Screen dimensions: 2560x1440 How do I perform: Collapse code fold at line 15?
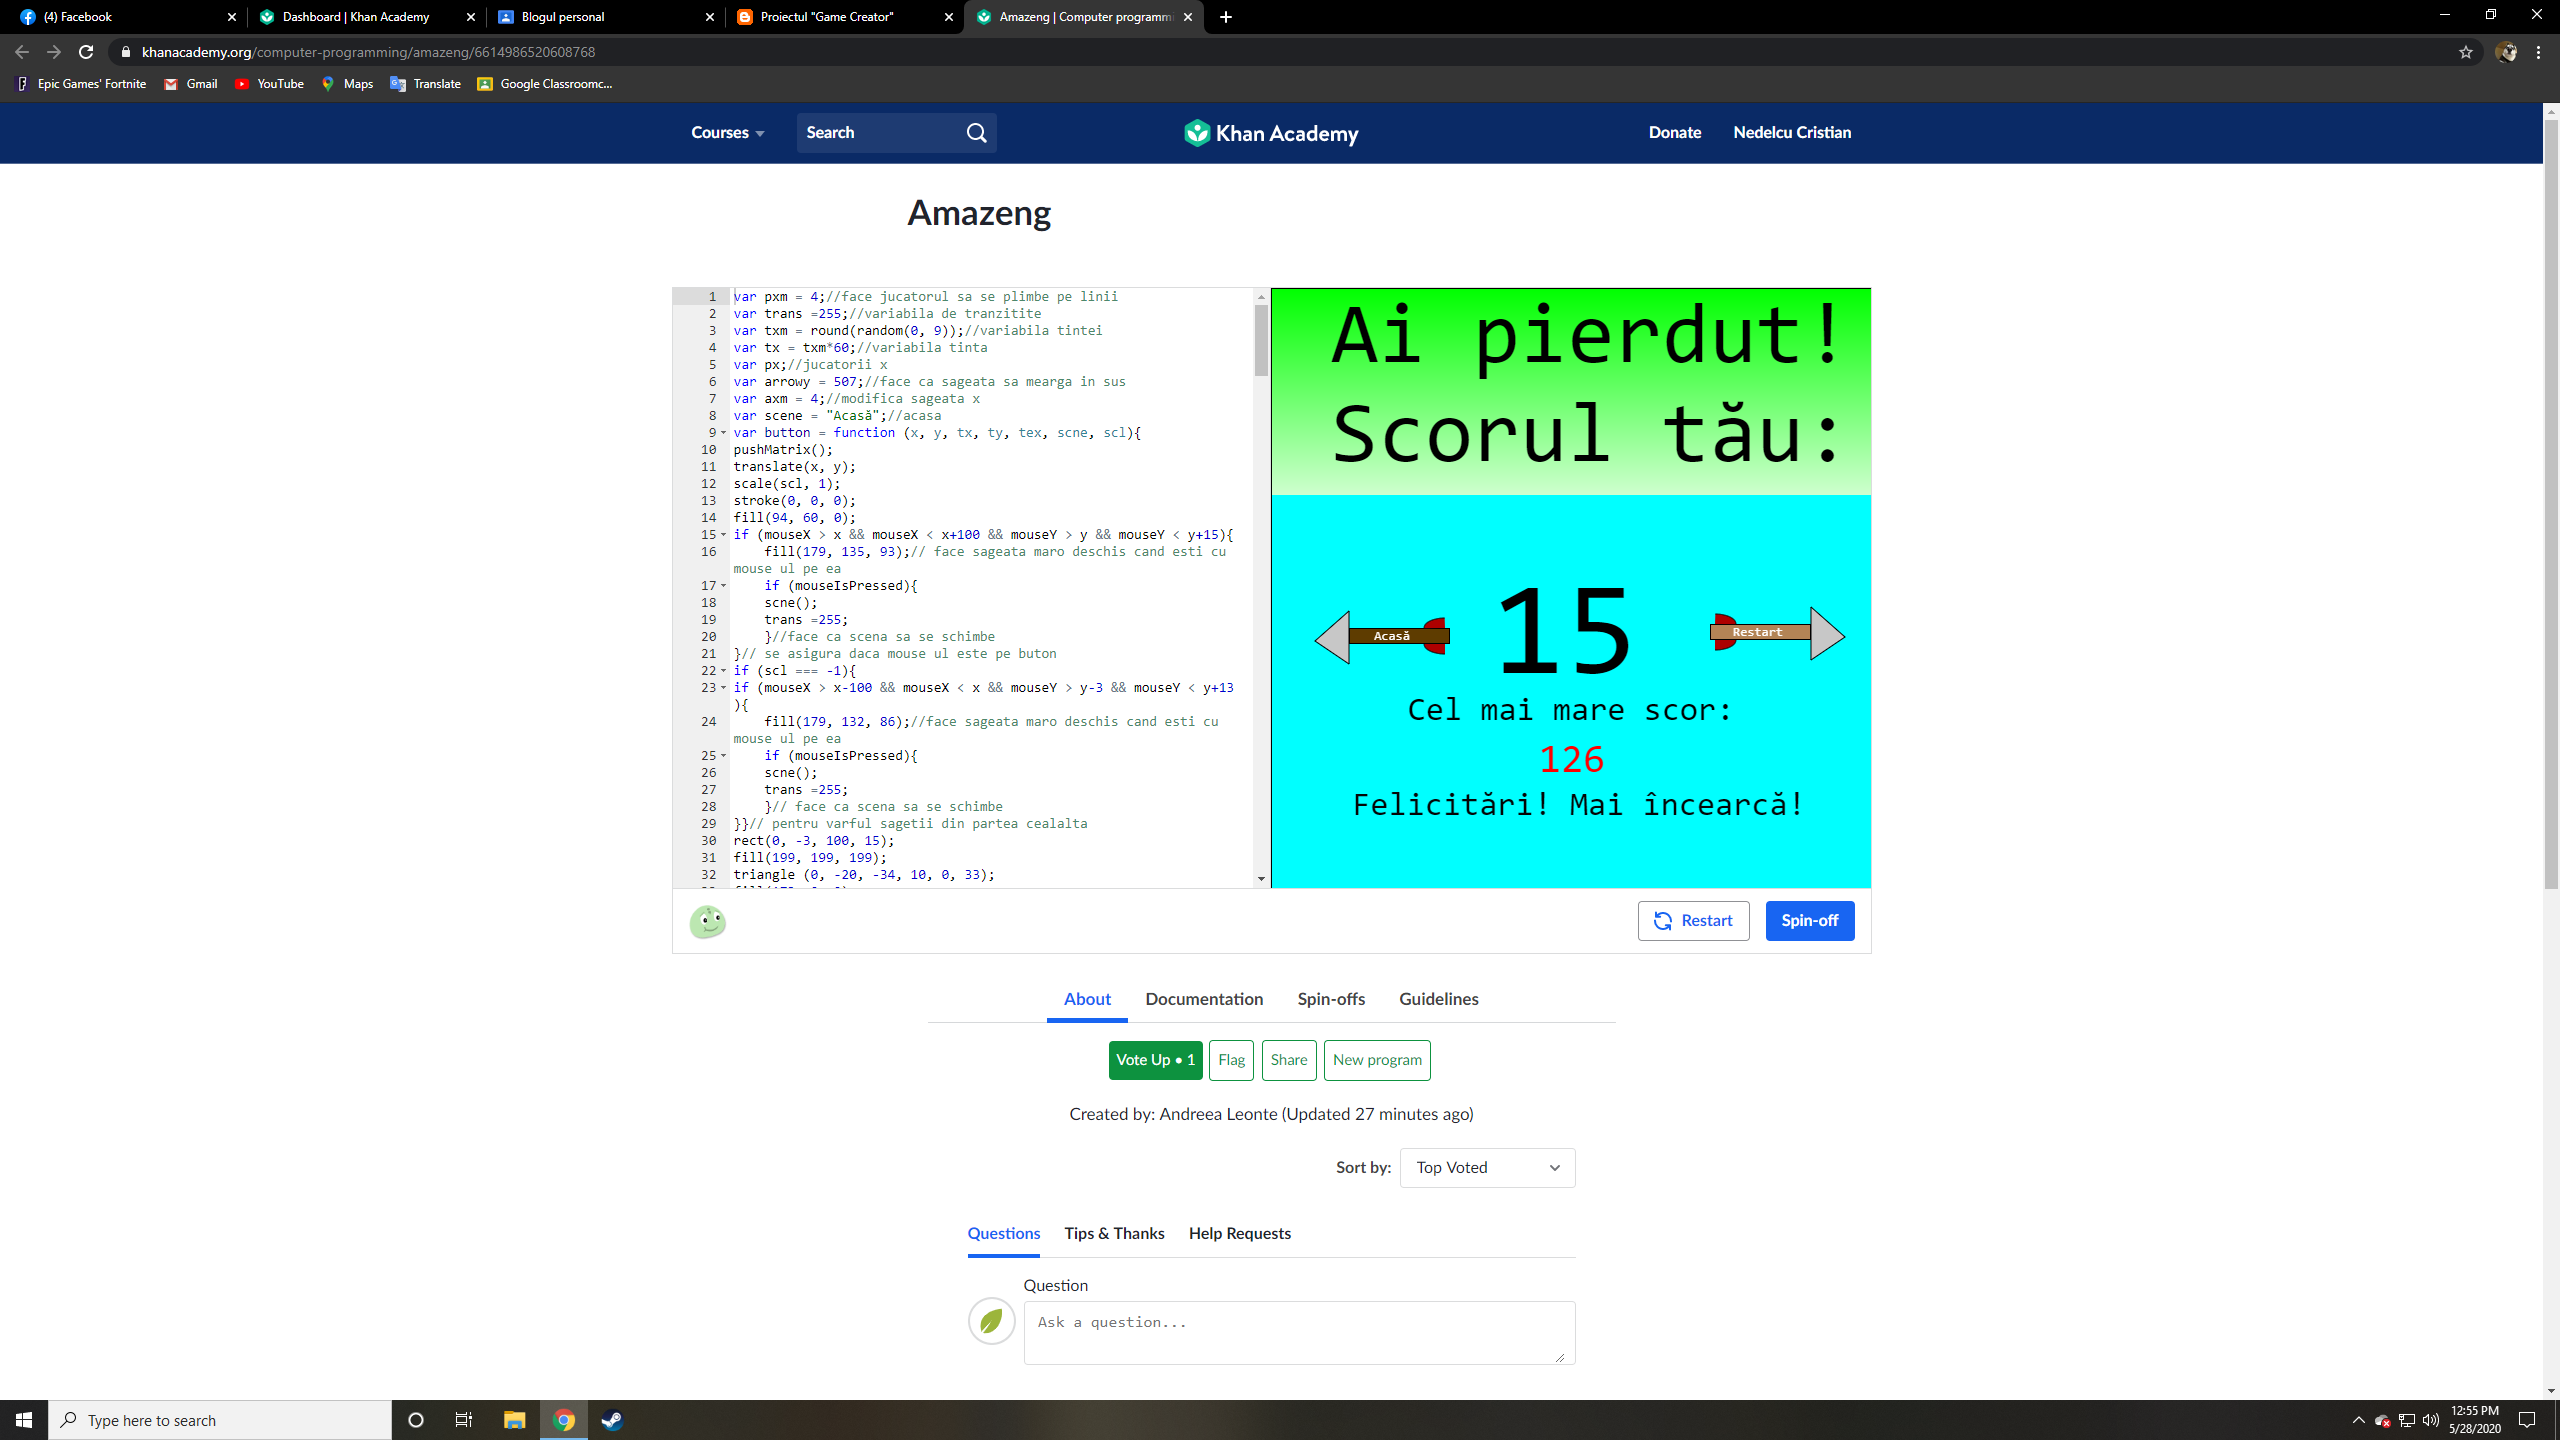(724, 535)
